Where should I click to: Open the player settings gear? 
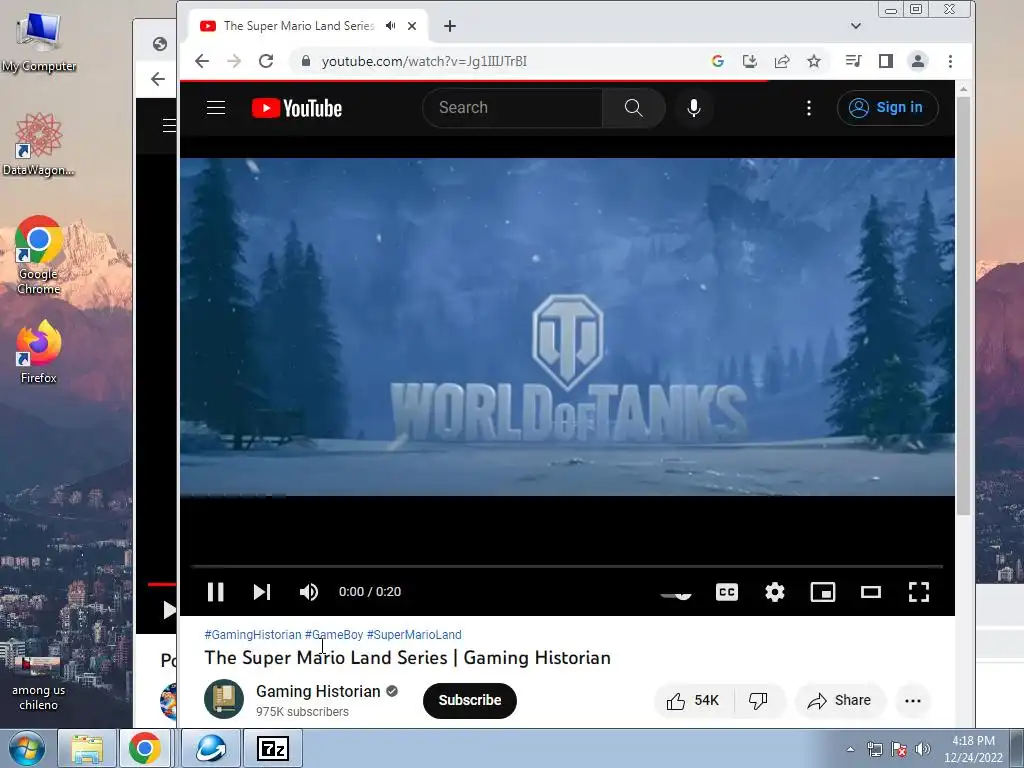[x=775, y=592]
